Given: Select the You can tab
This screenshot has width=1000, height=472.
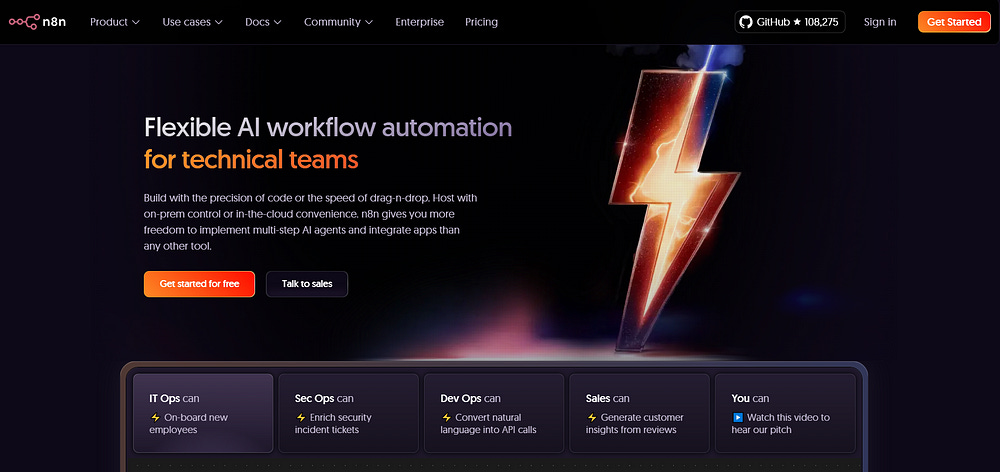Looking at the screenshot, I should pos(785,413).
